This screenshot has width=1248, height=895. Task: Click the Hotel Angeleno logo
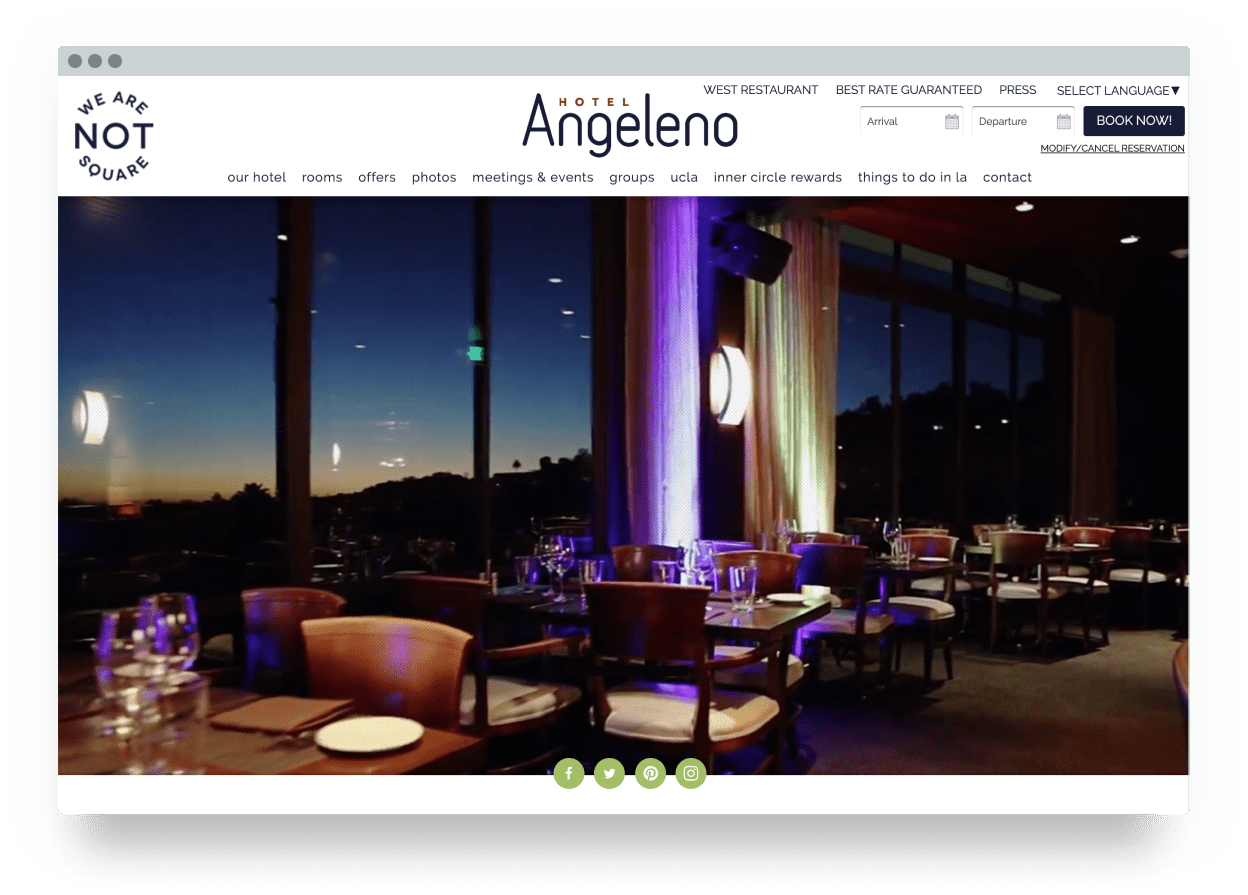[x=630, y=125]
